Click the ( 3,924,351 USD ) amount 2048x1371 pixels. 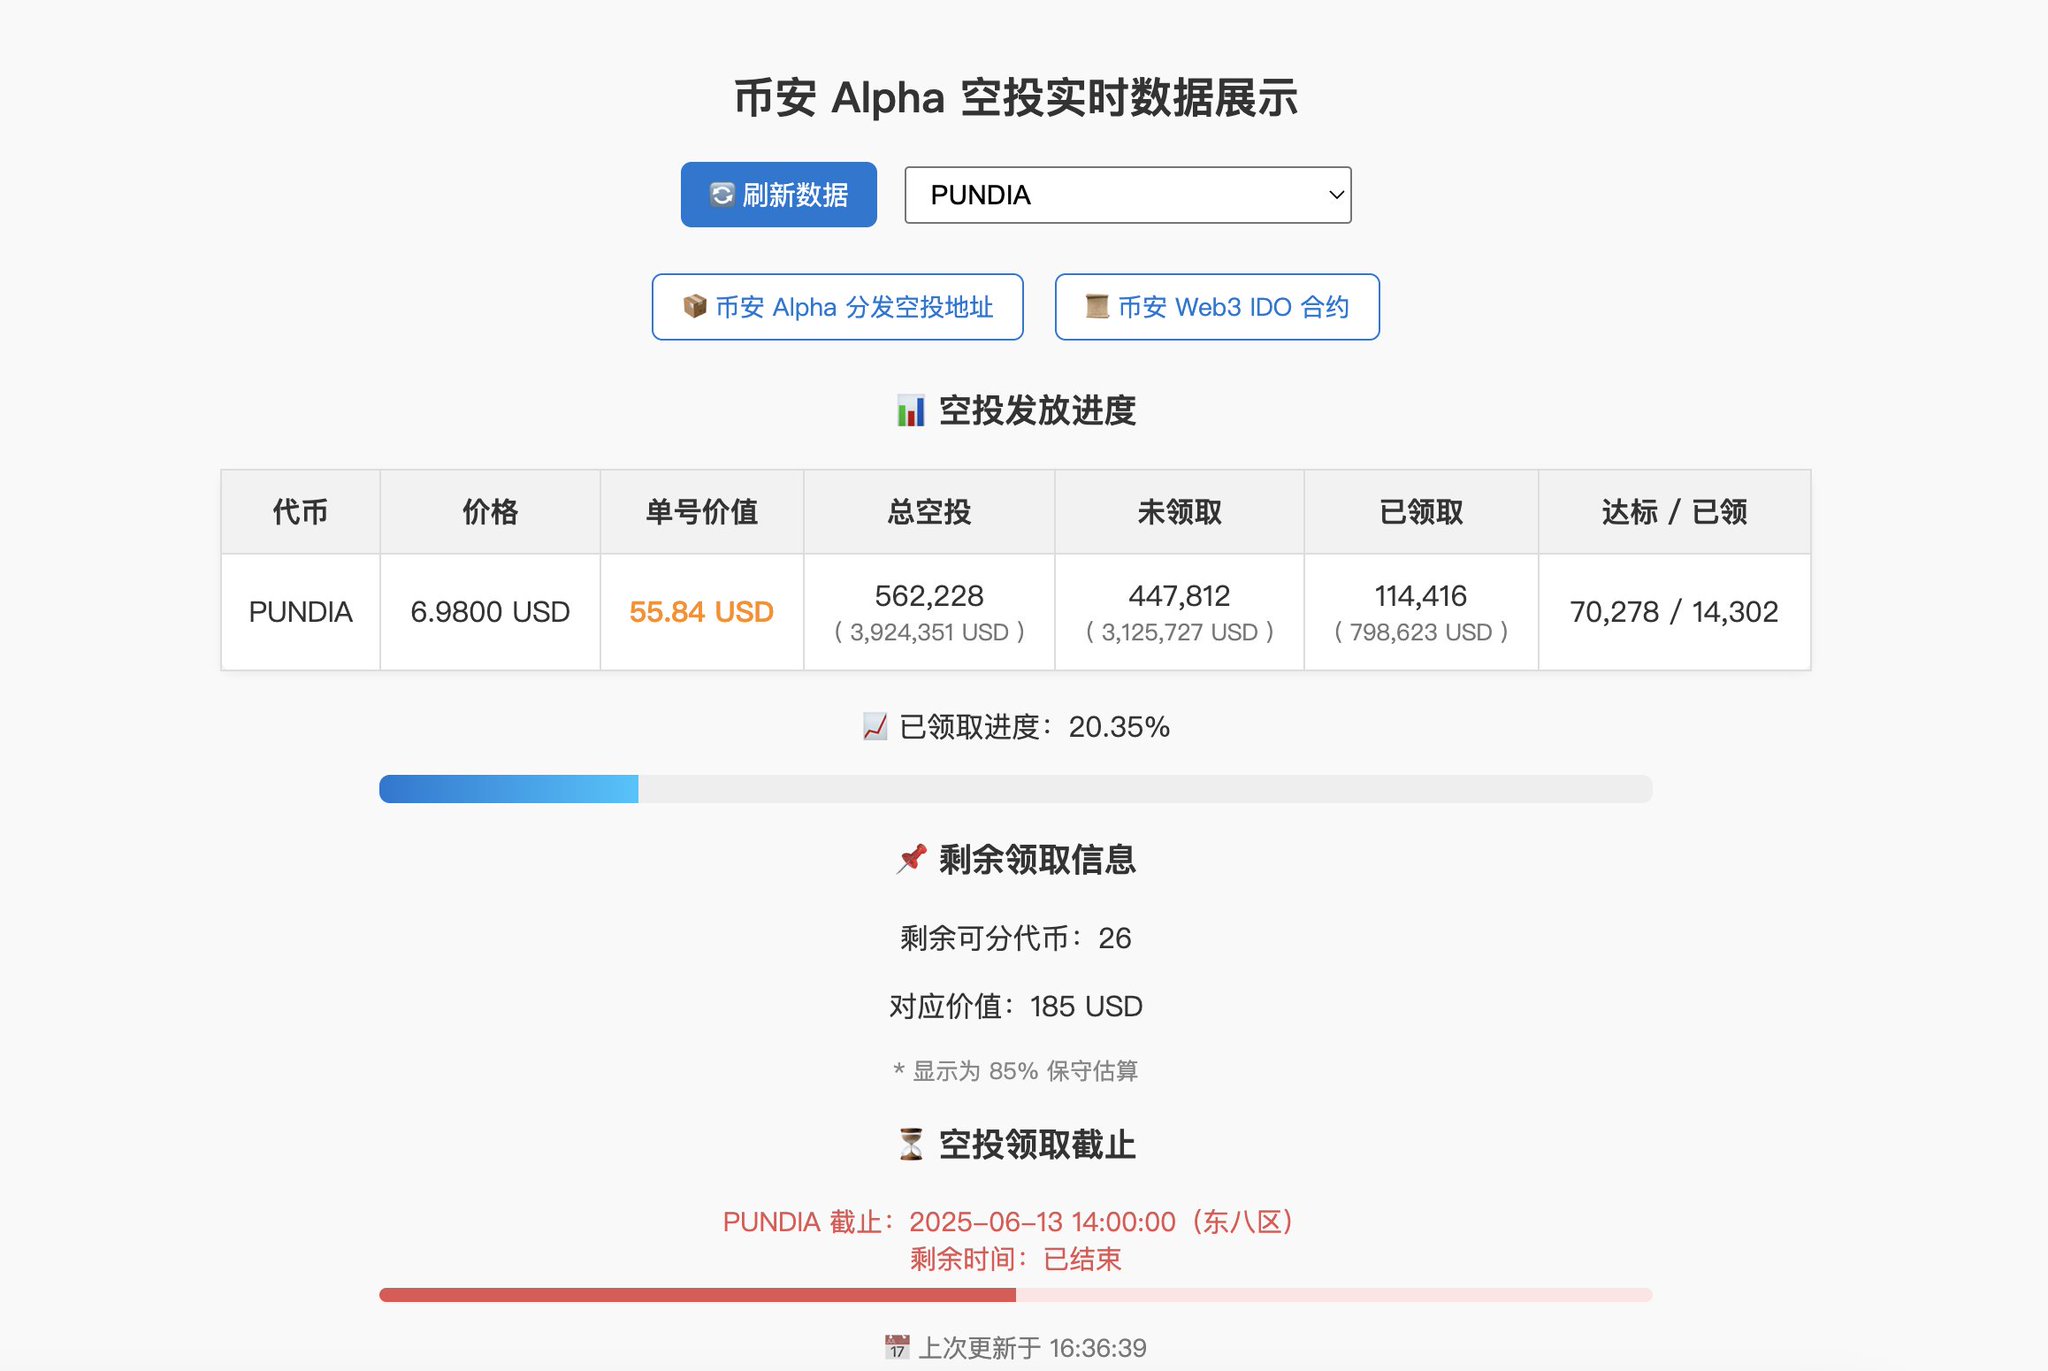click(929, 632)
